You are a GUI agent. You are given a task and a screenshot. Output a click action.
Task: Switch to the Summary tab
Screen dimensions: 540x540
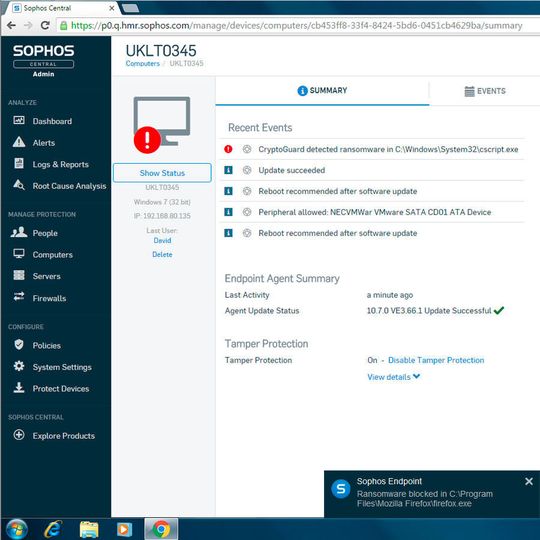tap(322, 91)
